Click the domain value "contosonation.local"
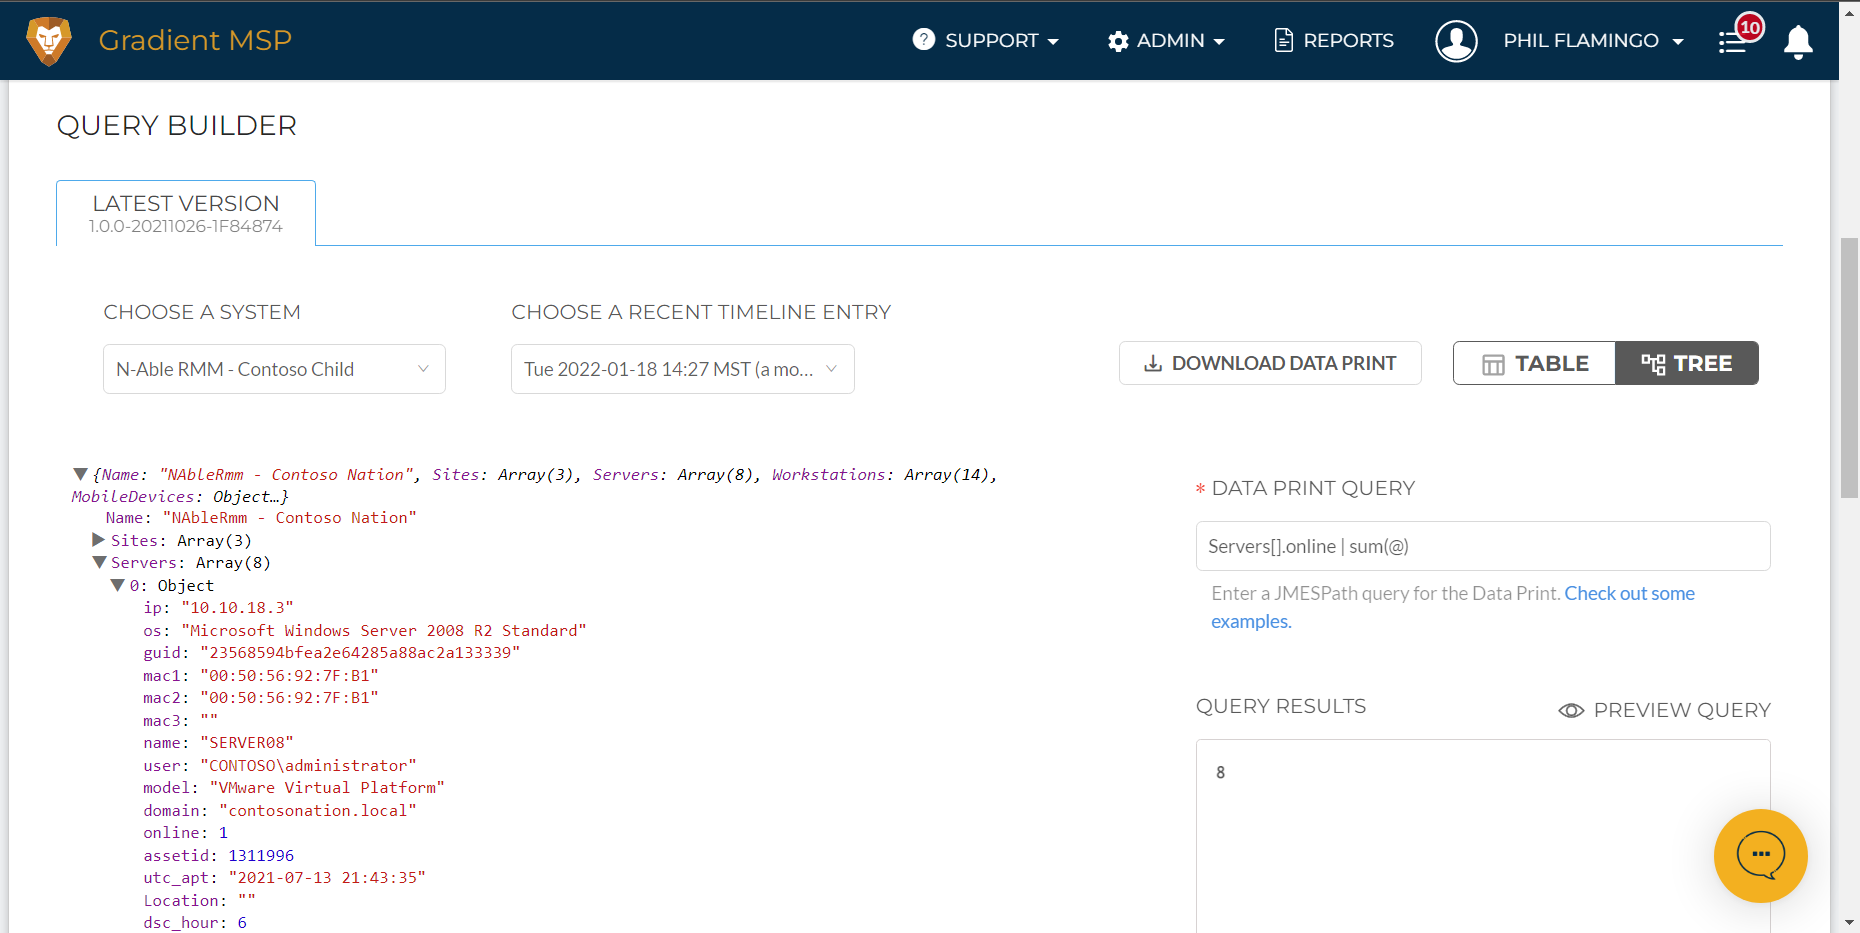This screenshot has width=1860, height=933. (317, 811)
